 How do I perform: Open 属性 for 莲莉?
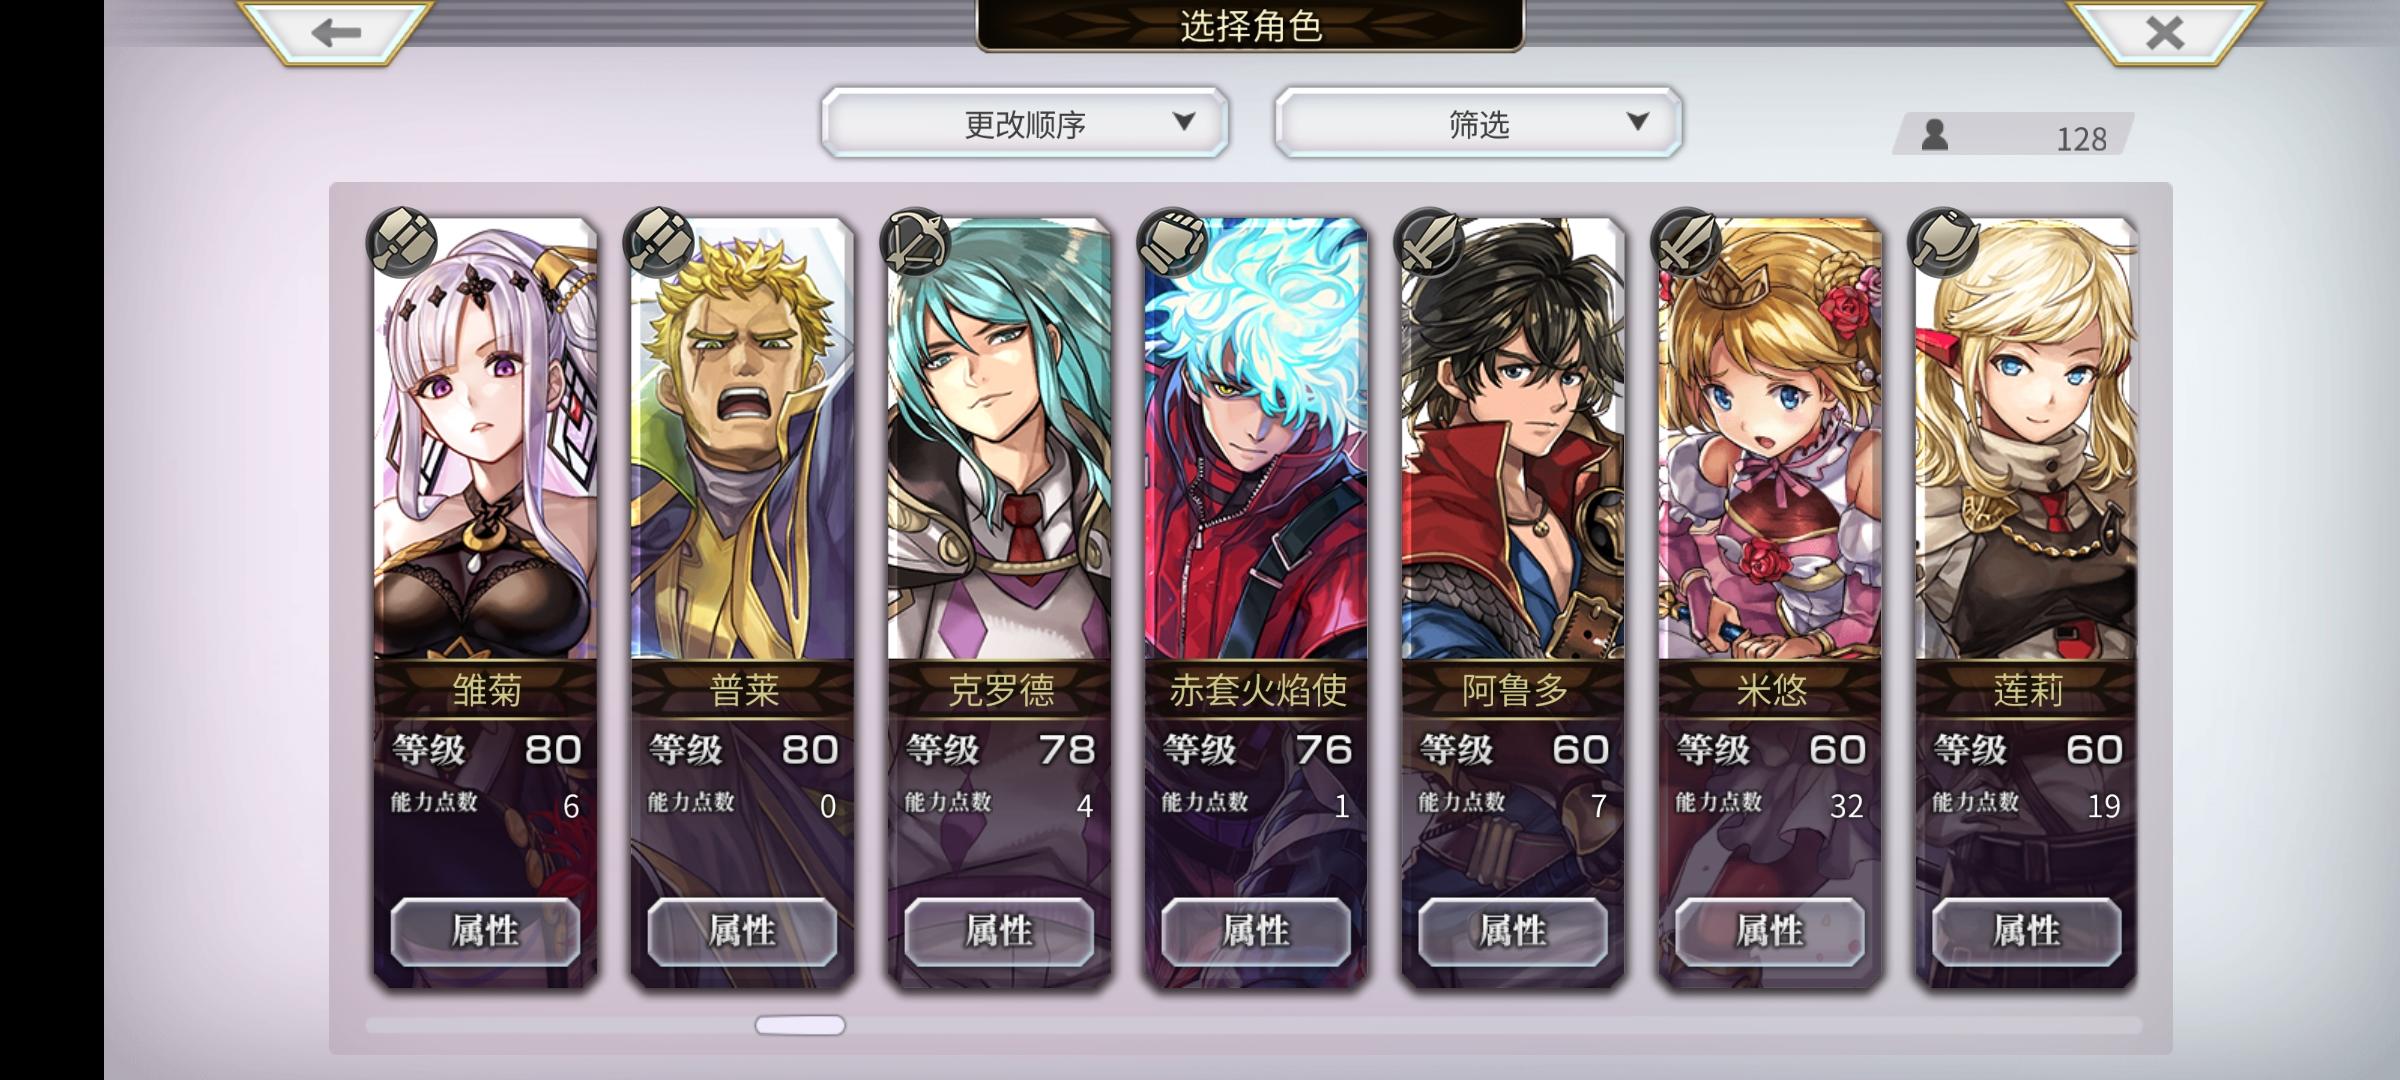(x=2026, y=931)
